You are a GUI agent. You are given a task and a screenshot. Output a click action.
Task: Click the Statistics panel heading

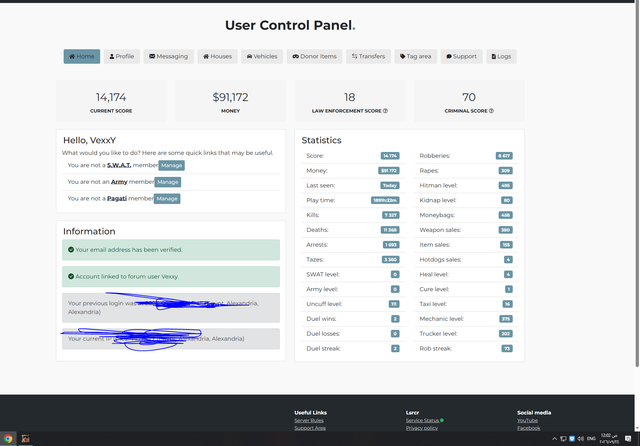coord(321,140)
